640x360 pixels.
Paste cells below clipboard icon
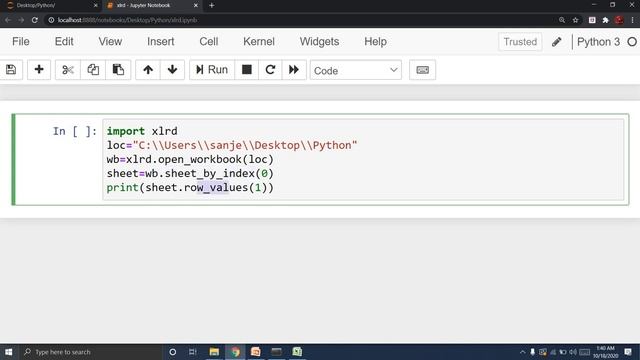tap(118, 70)
